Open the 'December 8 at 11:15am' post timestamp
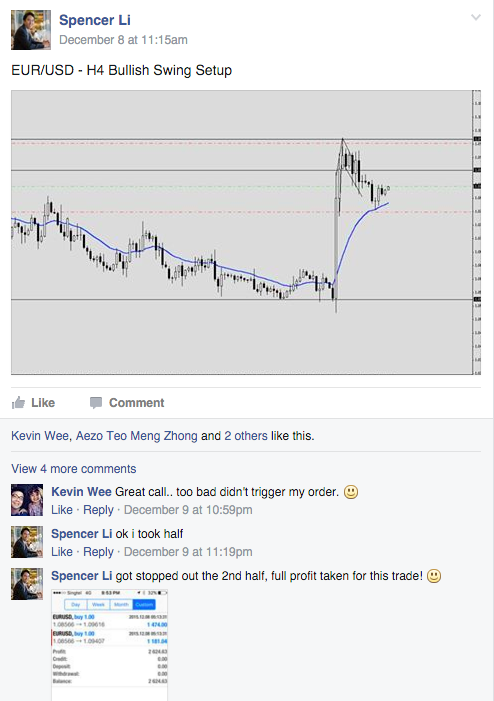The width and height of the screenshot is (494, 701). pos(123,40)
